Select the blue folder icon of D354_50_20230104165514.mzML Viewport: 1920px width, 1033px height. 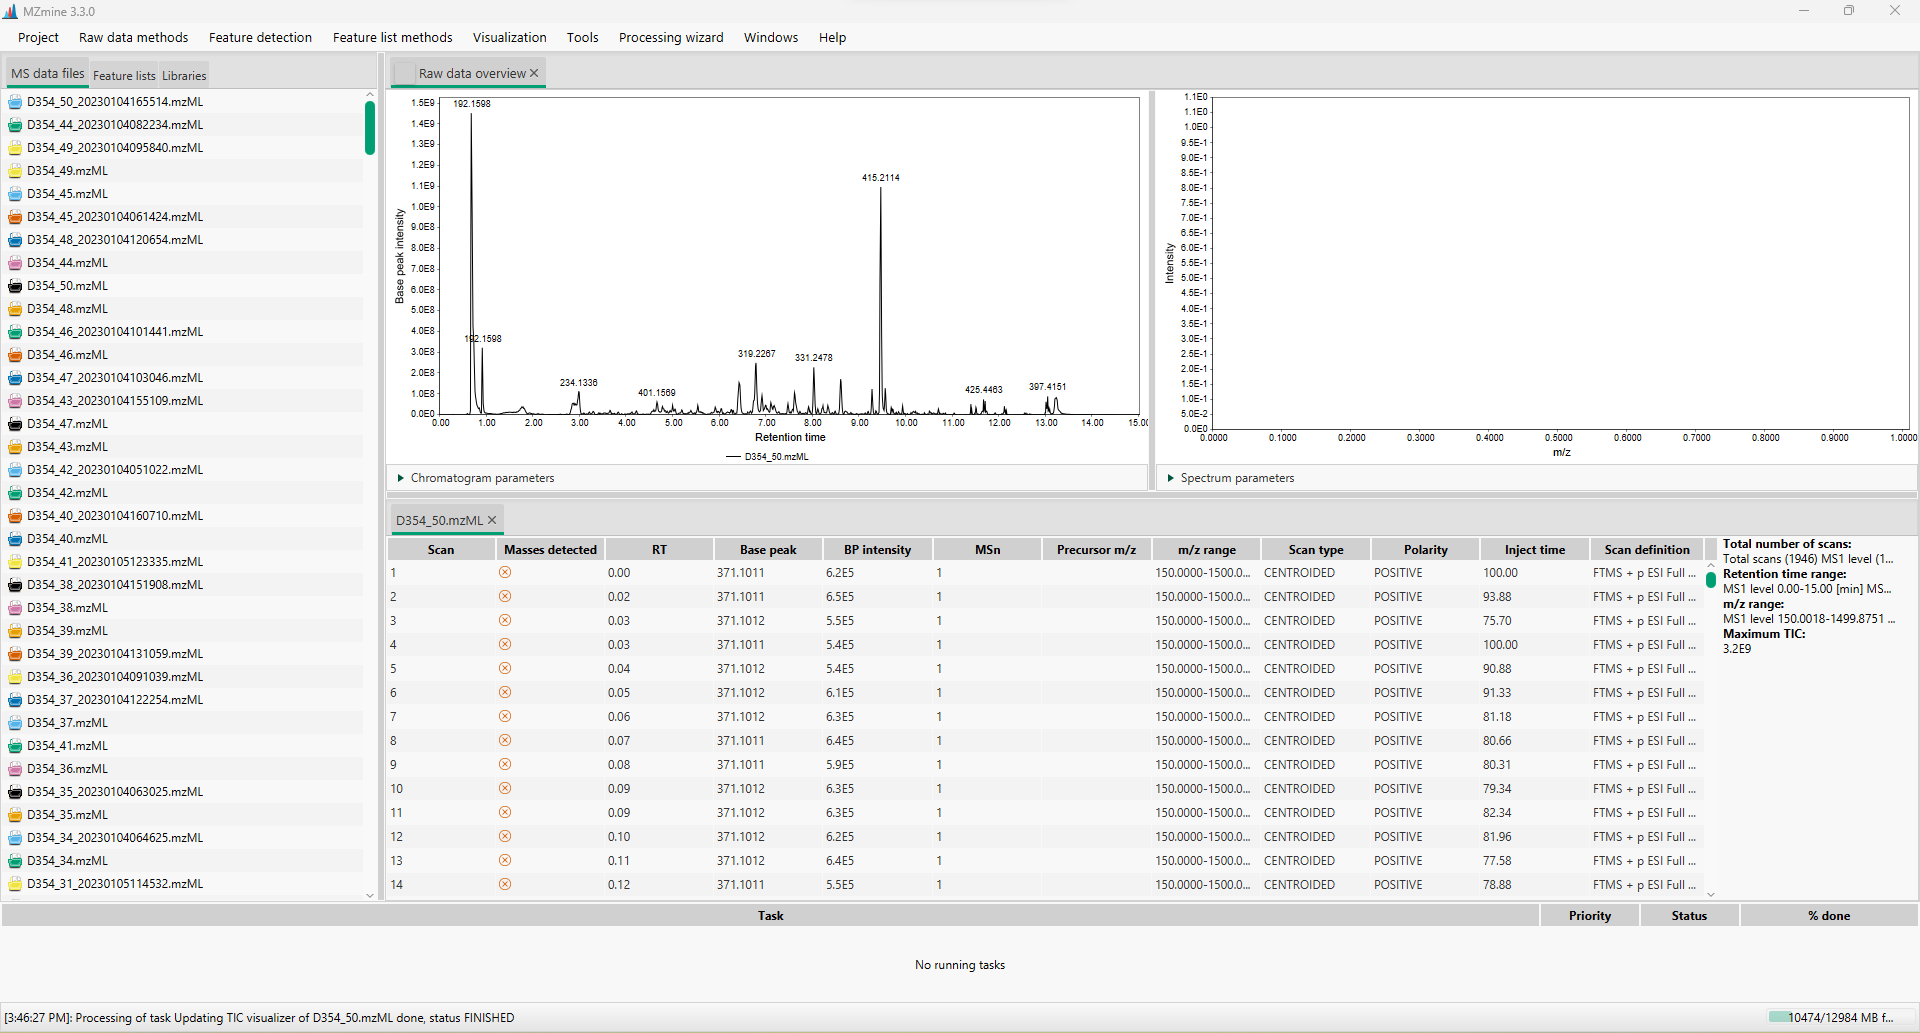pyautogui.click(x=14, y=101)
